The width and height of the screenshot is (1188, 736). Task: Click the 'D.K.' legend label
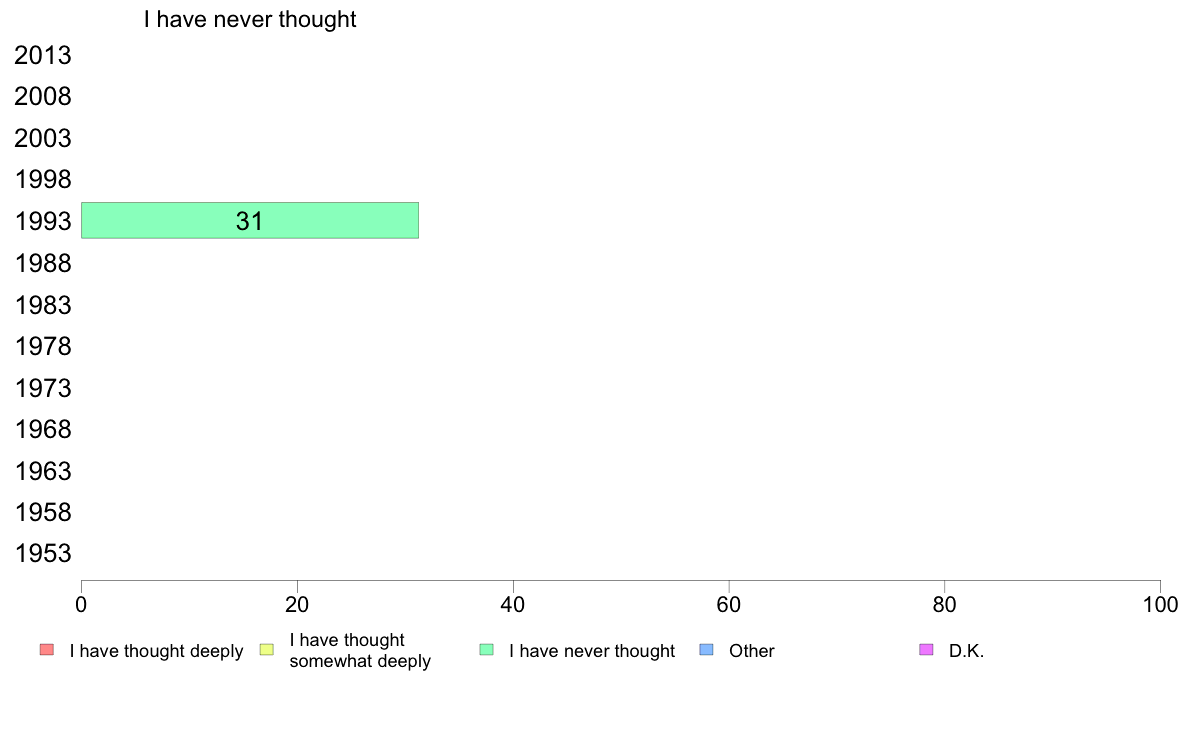(x=967, y=651)
